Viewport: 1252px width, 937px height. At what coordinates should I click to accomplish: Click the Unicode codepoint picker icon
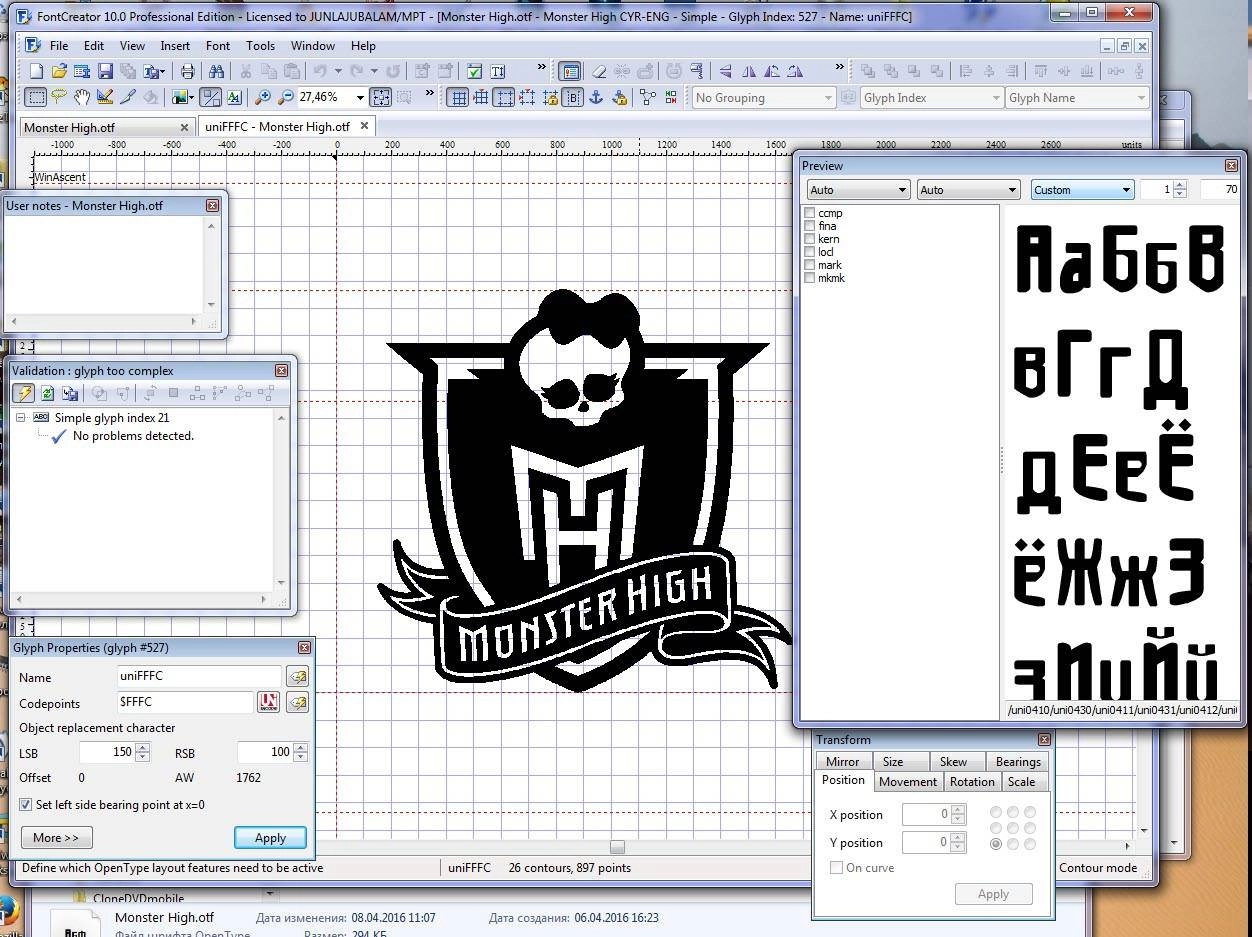coord(268,703)
